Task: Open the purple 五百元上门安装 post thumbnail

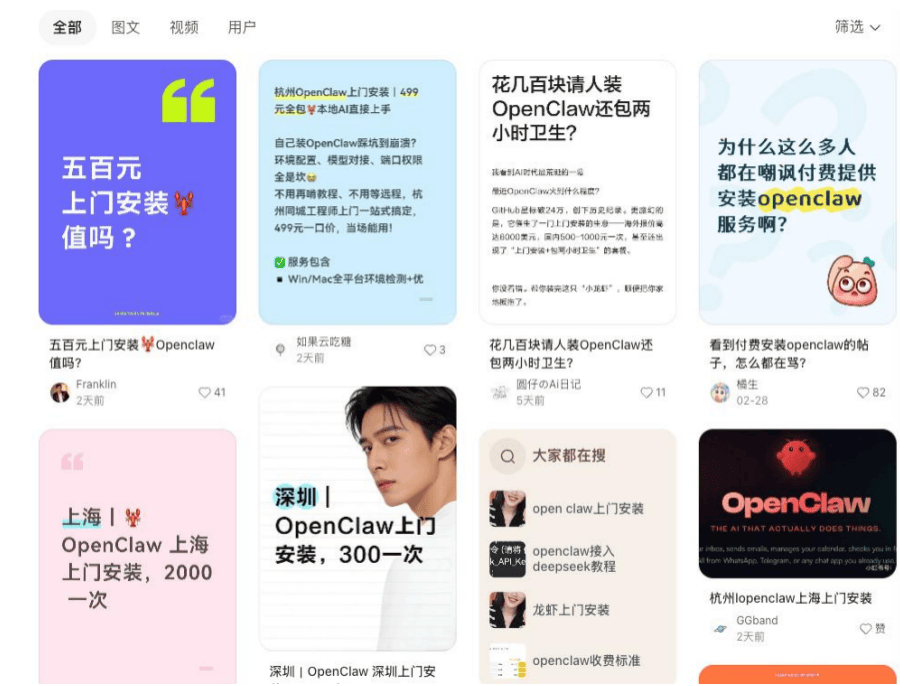Action: (x=137, y=192)
